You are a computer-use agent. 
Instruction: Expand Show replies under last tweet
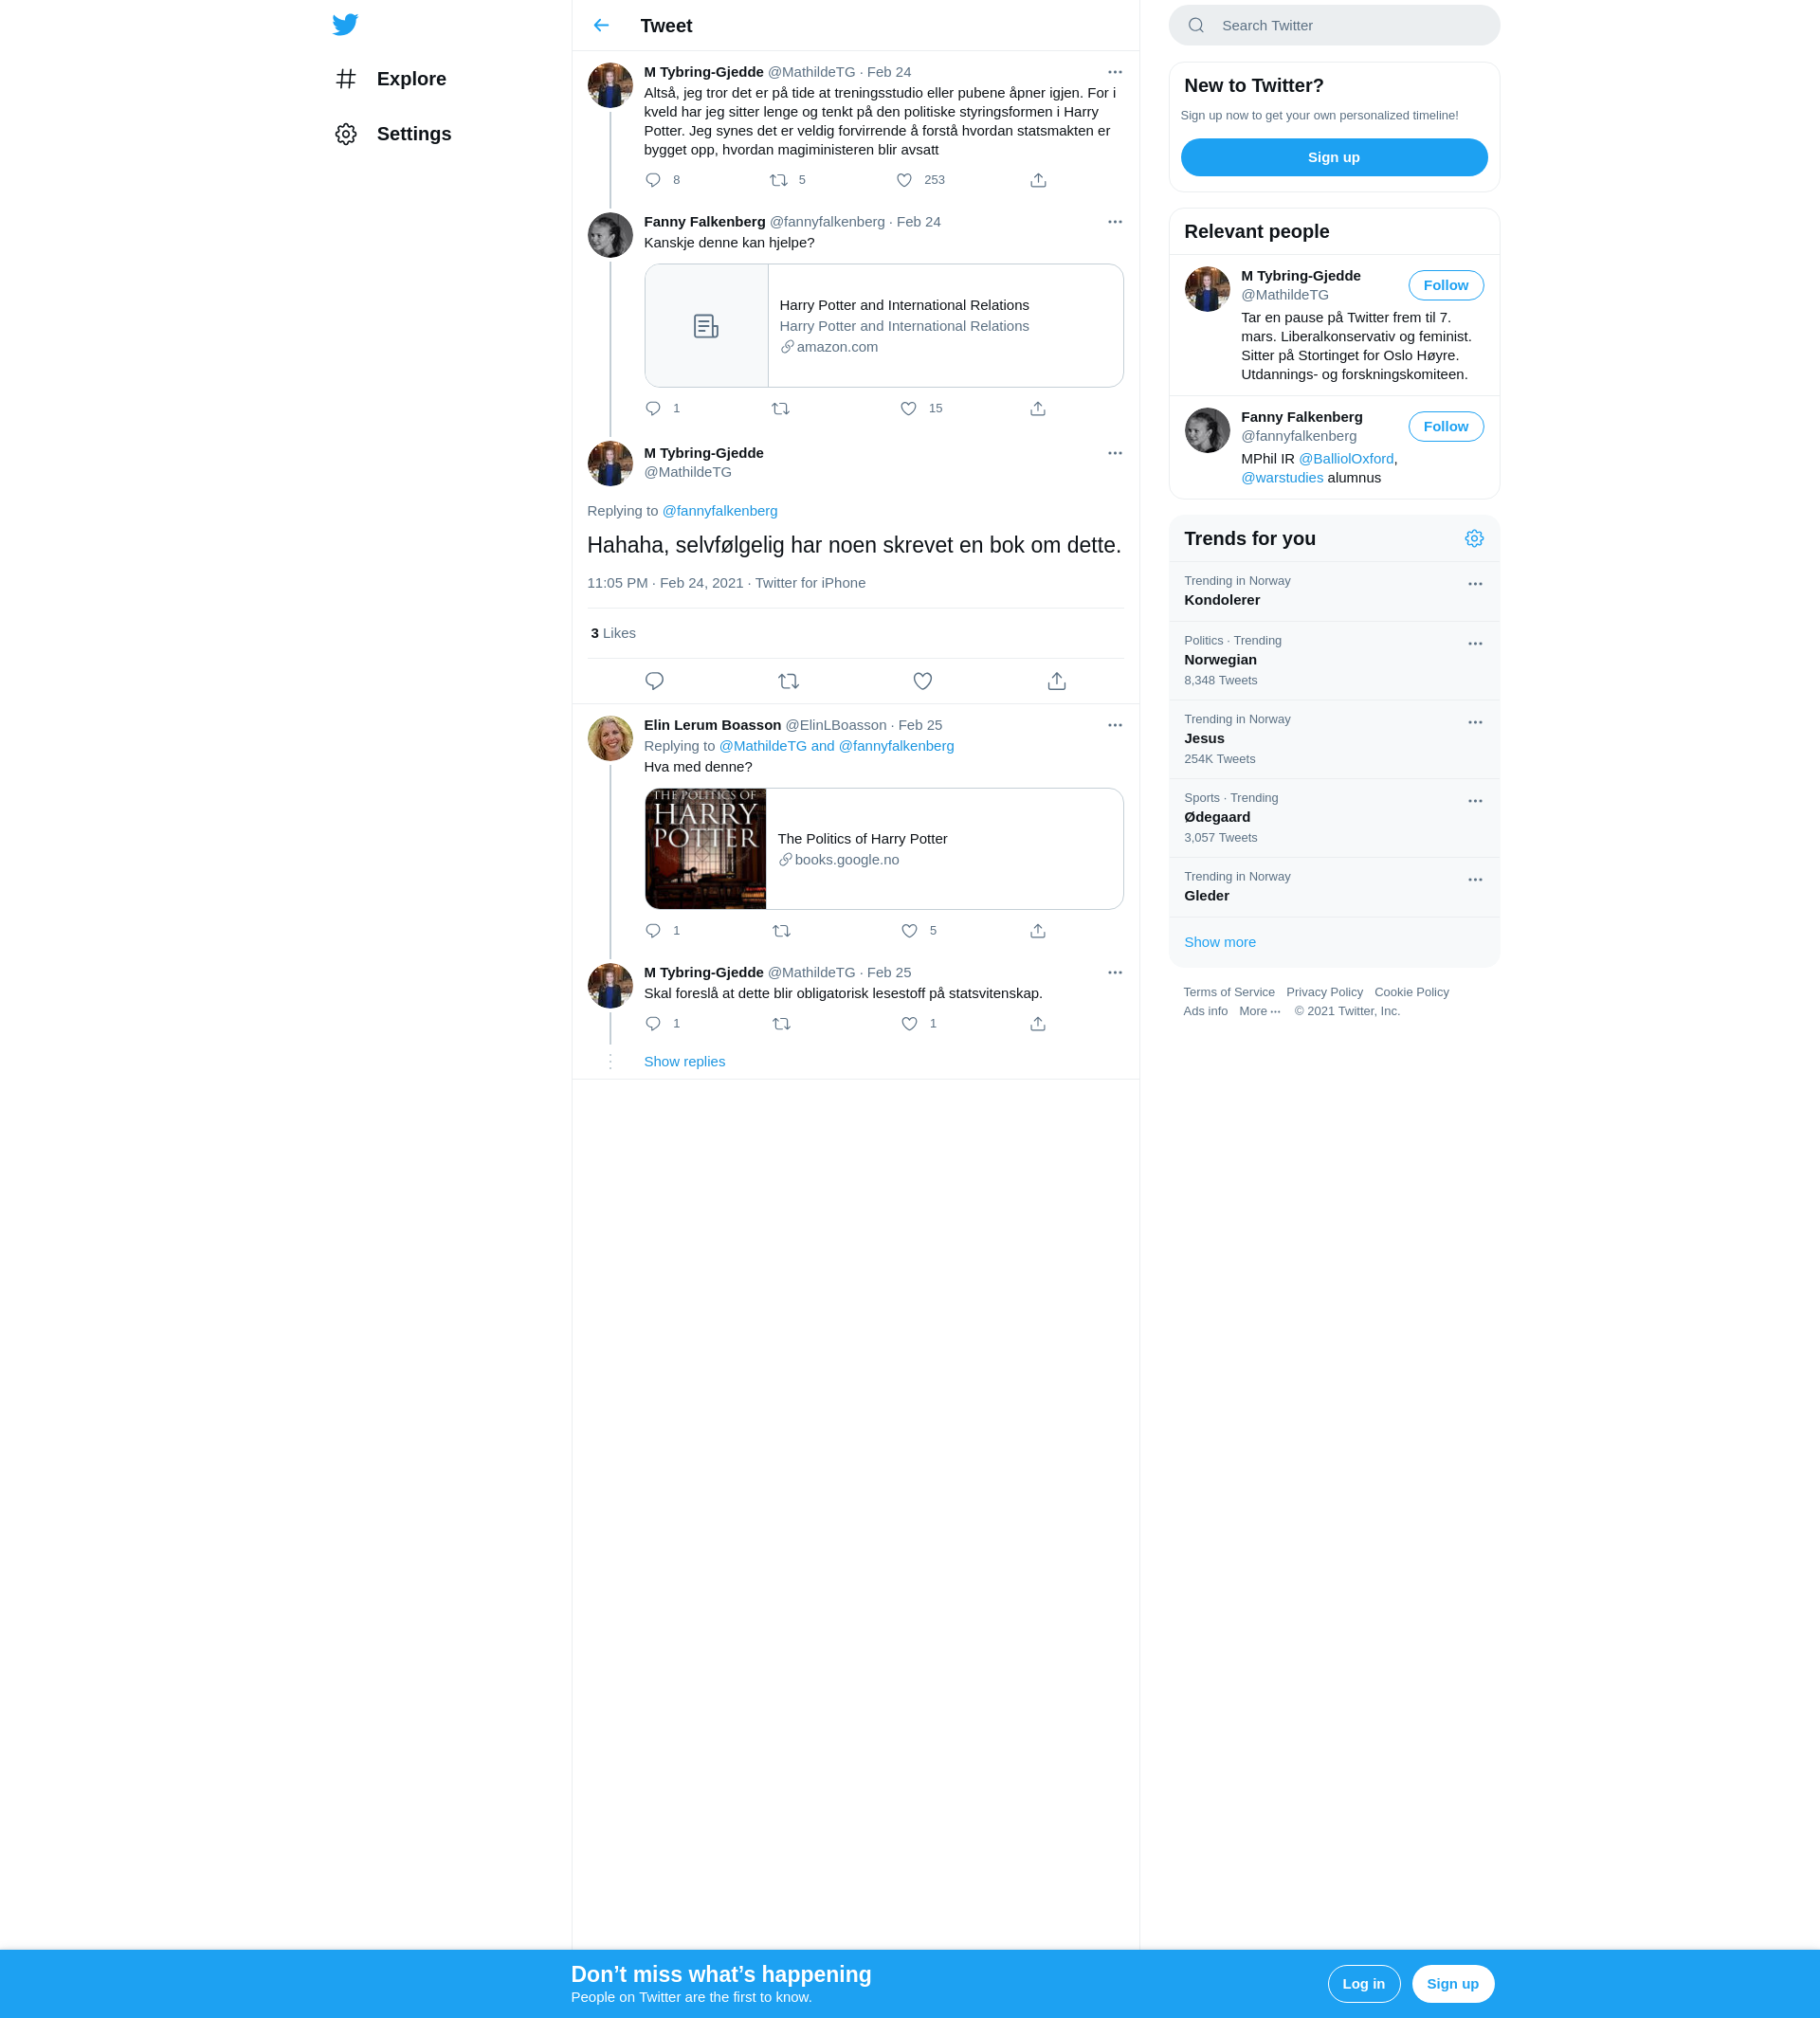(684, 1061)
